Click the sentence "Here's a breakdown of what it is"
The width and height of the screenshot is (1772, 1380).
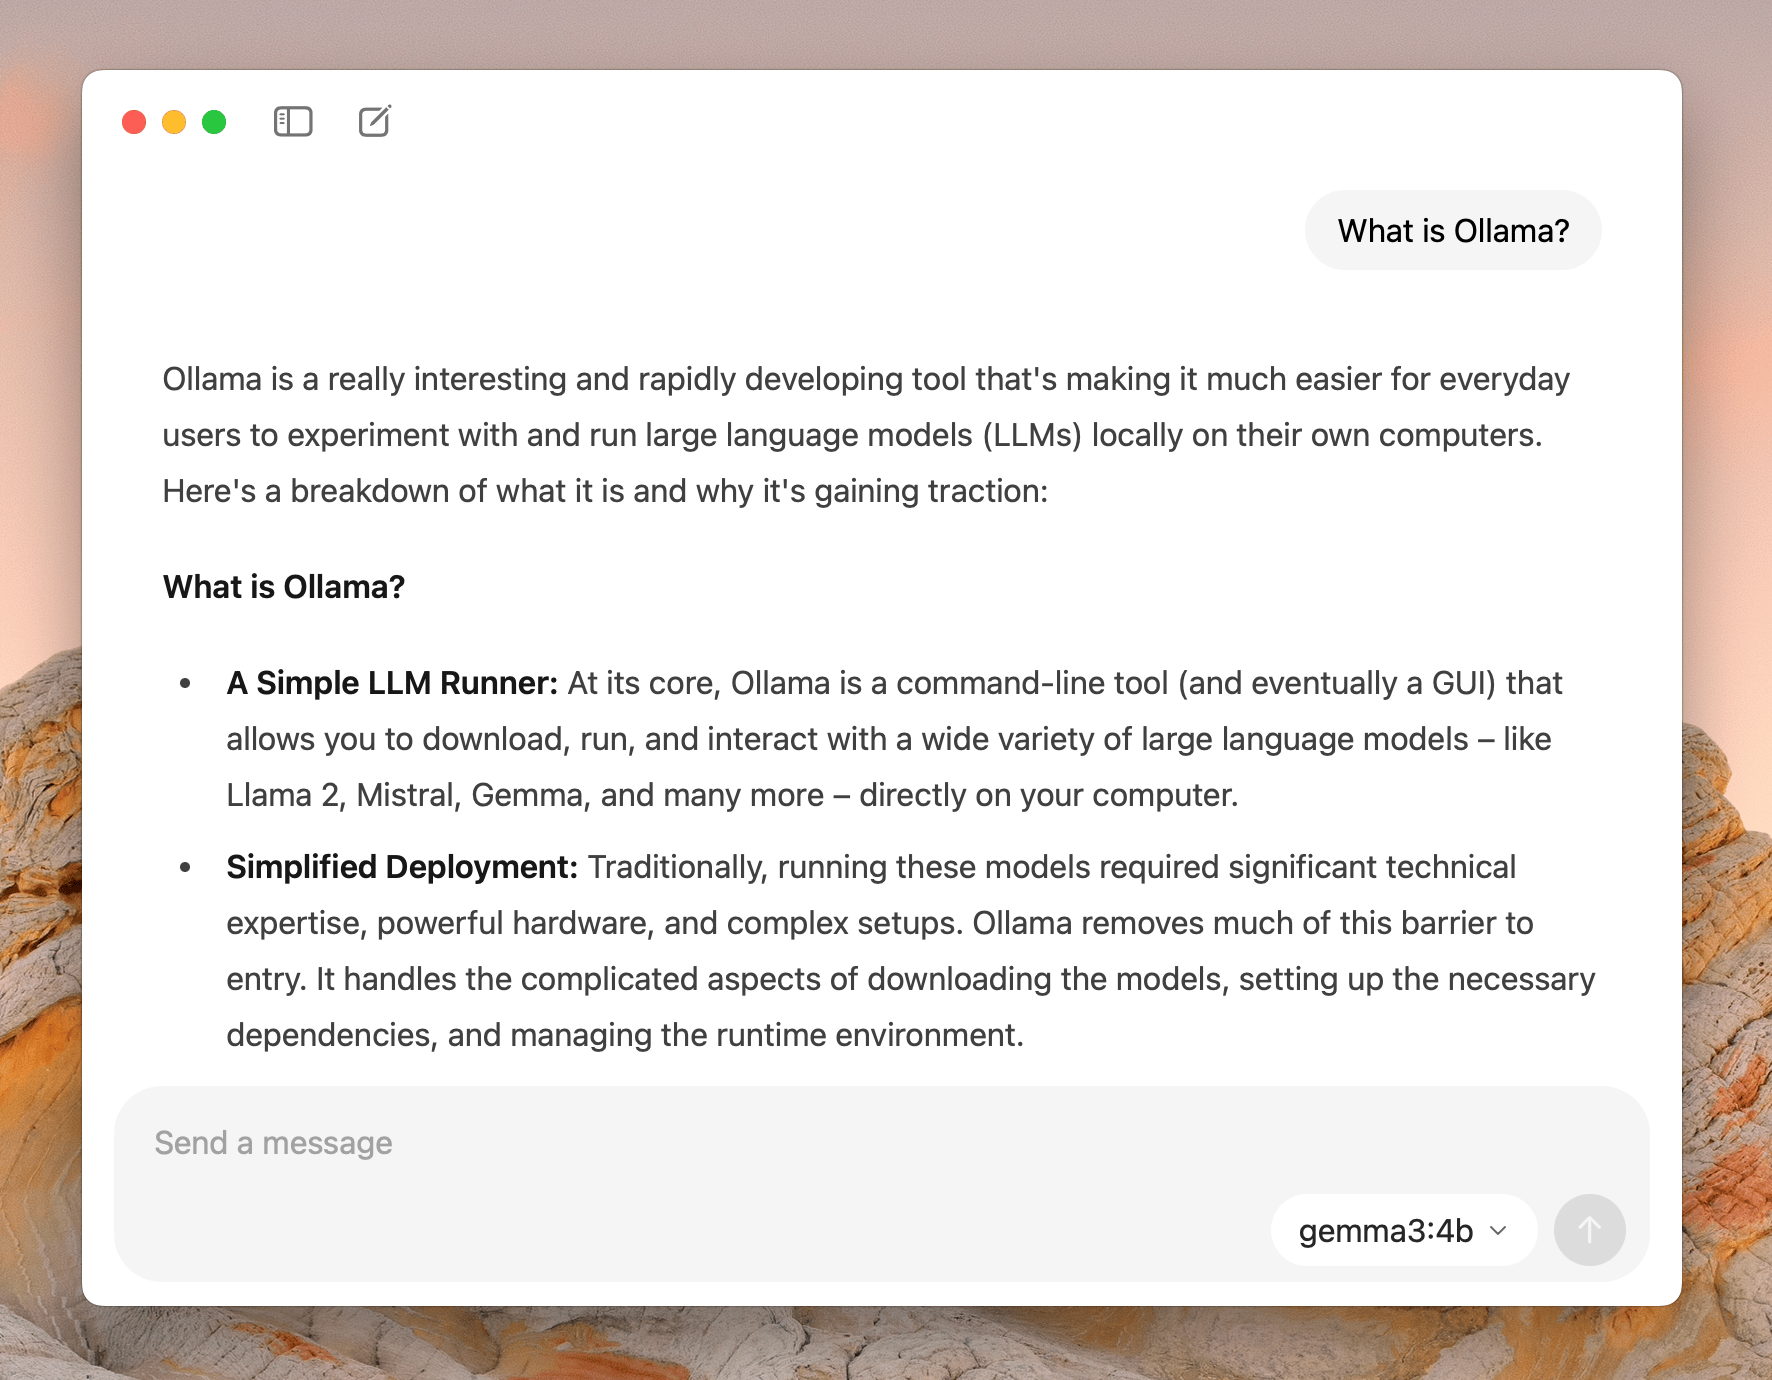(605, 491)
